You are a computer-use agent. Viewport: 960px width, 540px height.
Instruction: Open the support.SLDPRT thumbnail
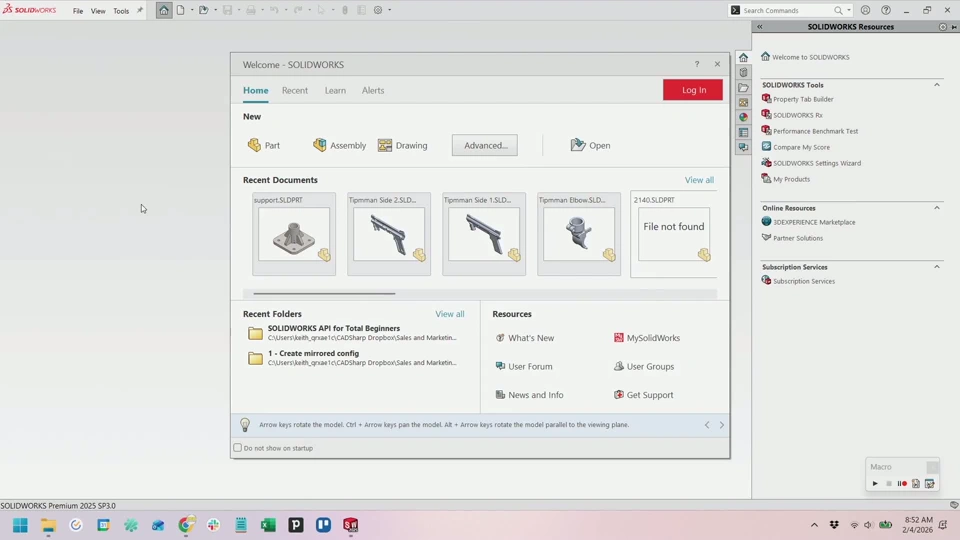[x=294, y=234]
